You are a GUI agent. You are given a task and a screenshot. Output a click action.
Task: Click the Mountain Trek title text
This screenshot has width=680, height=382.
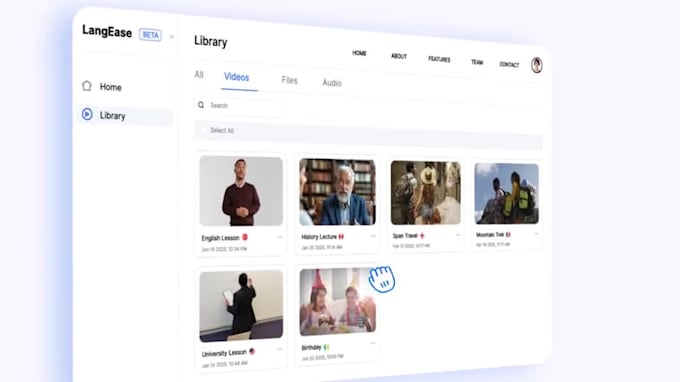pyautogui.click(x=490, y=235)
